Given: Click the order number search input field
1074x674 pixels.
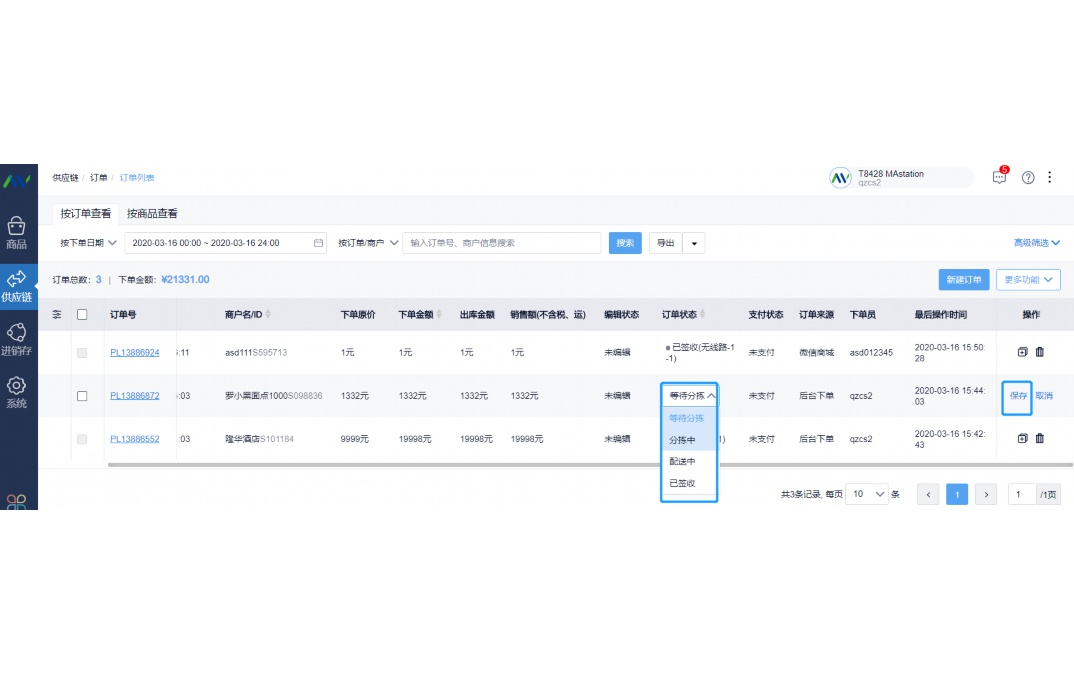Looking at the screenshot, I should coord(500,242).
